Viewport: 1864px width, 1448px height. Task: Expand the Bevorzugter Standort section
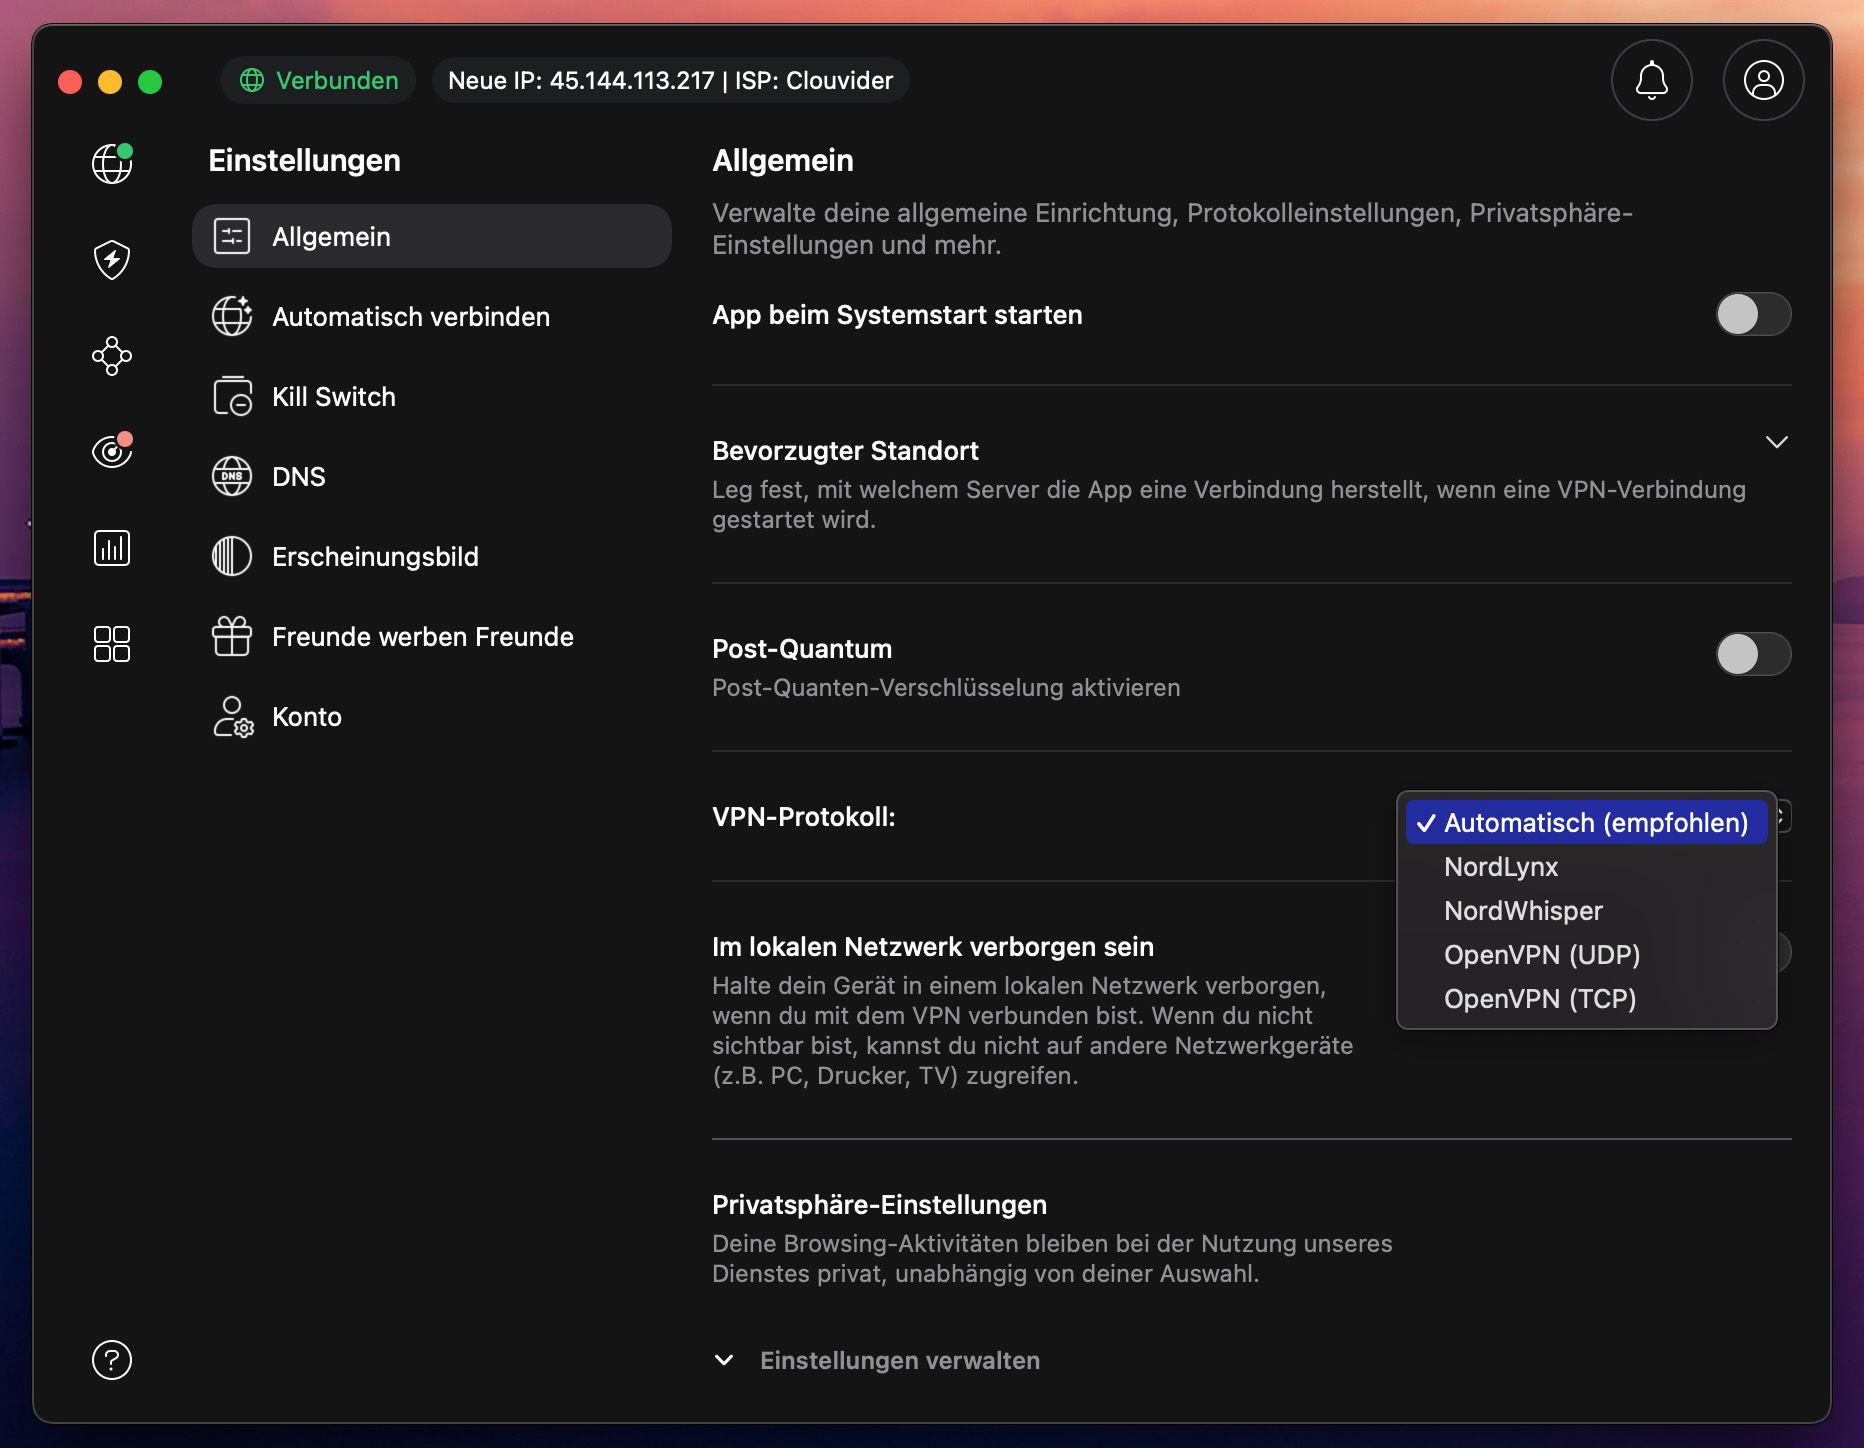(x=1776, y=442)
